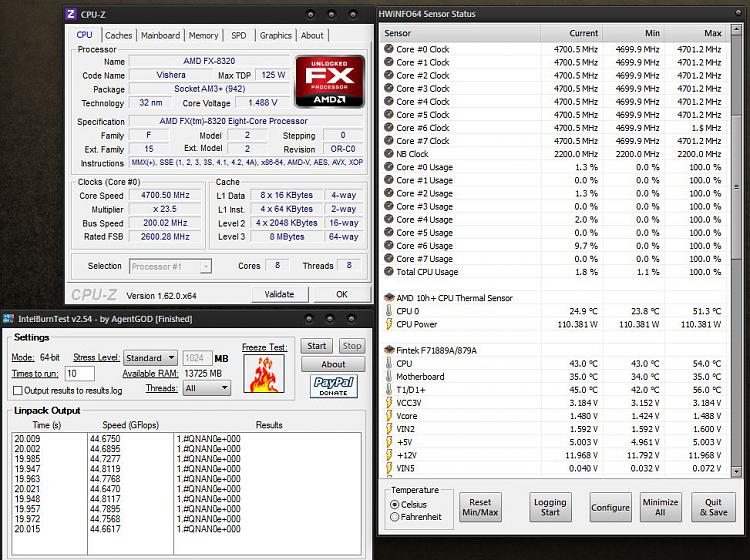Open the Stress Level Standard dropdown
The image size is (750, 560).
pos(150,358)
